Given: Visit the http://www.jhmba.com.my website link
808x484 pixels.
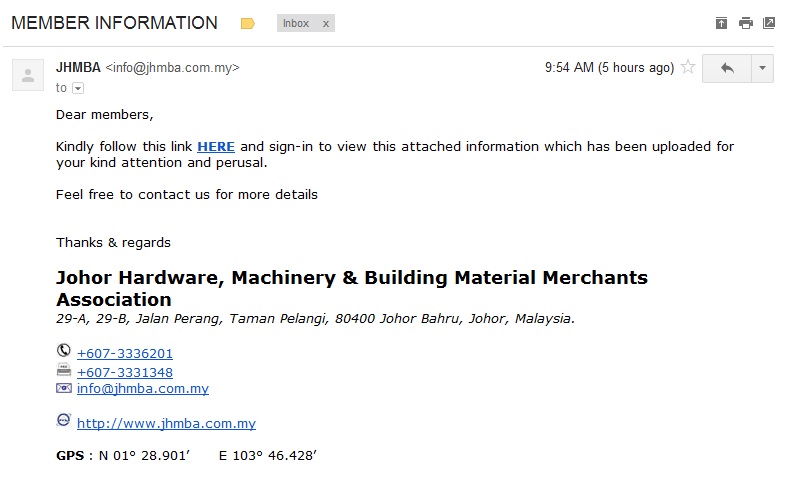Looking at the screenshot, I should [166, 424].
